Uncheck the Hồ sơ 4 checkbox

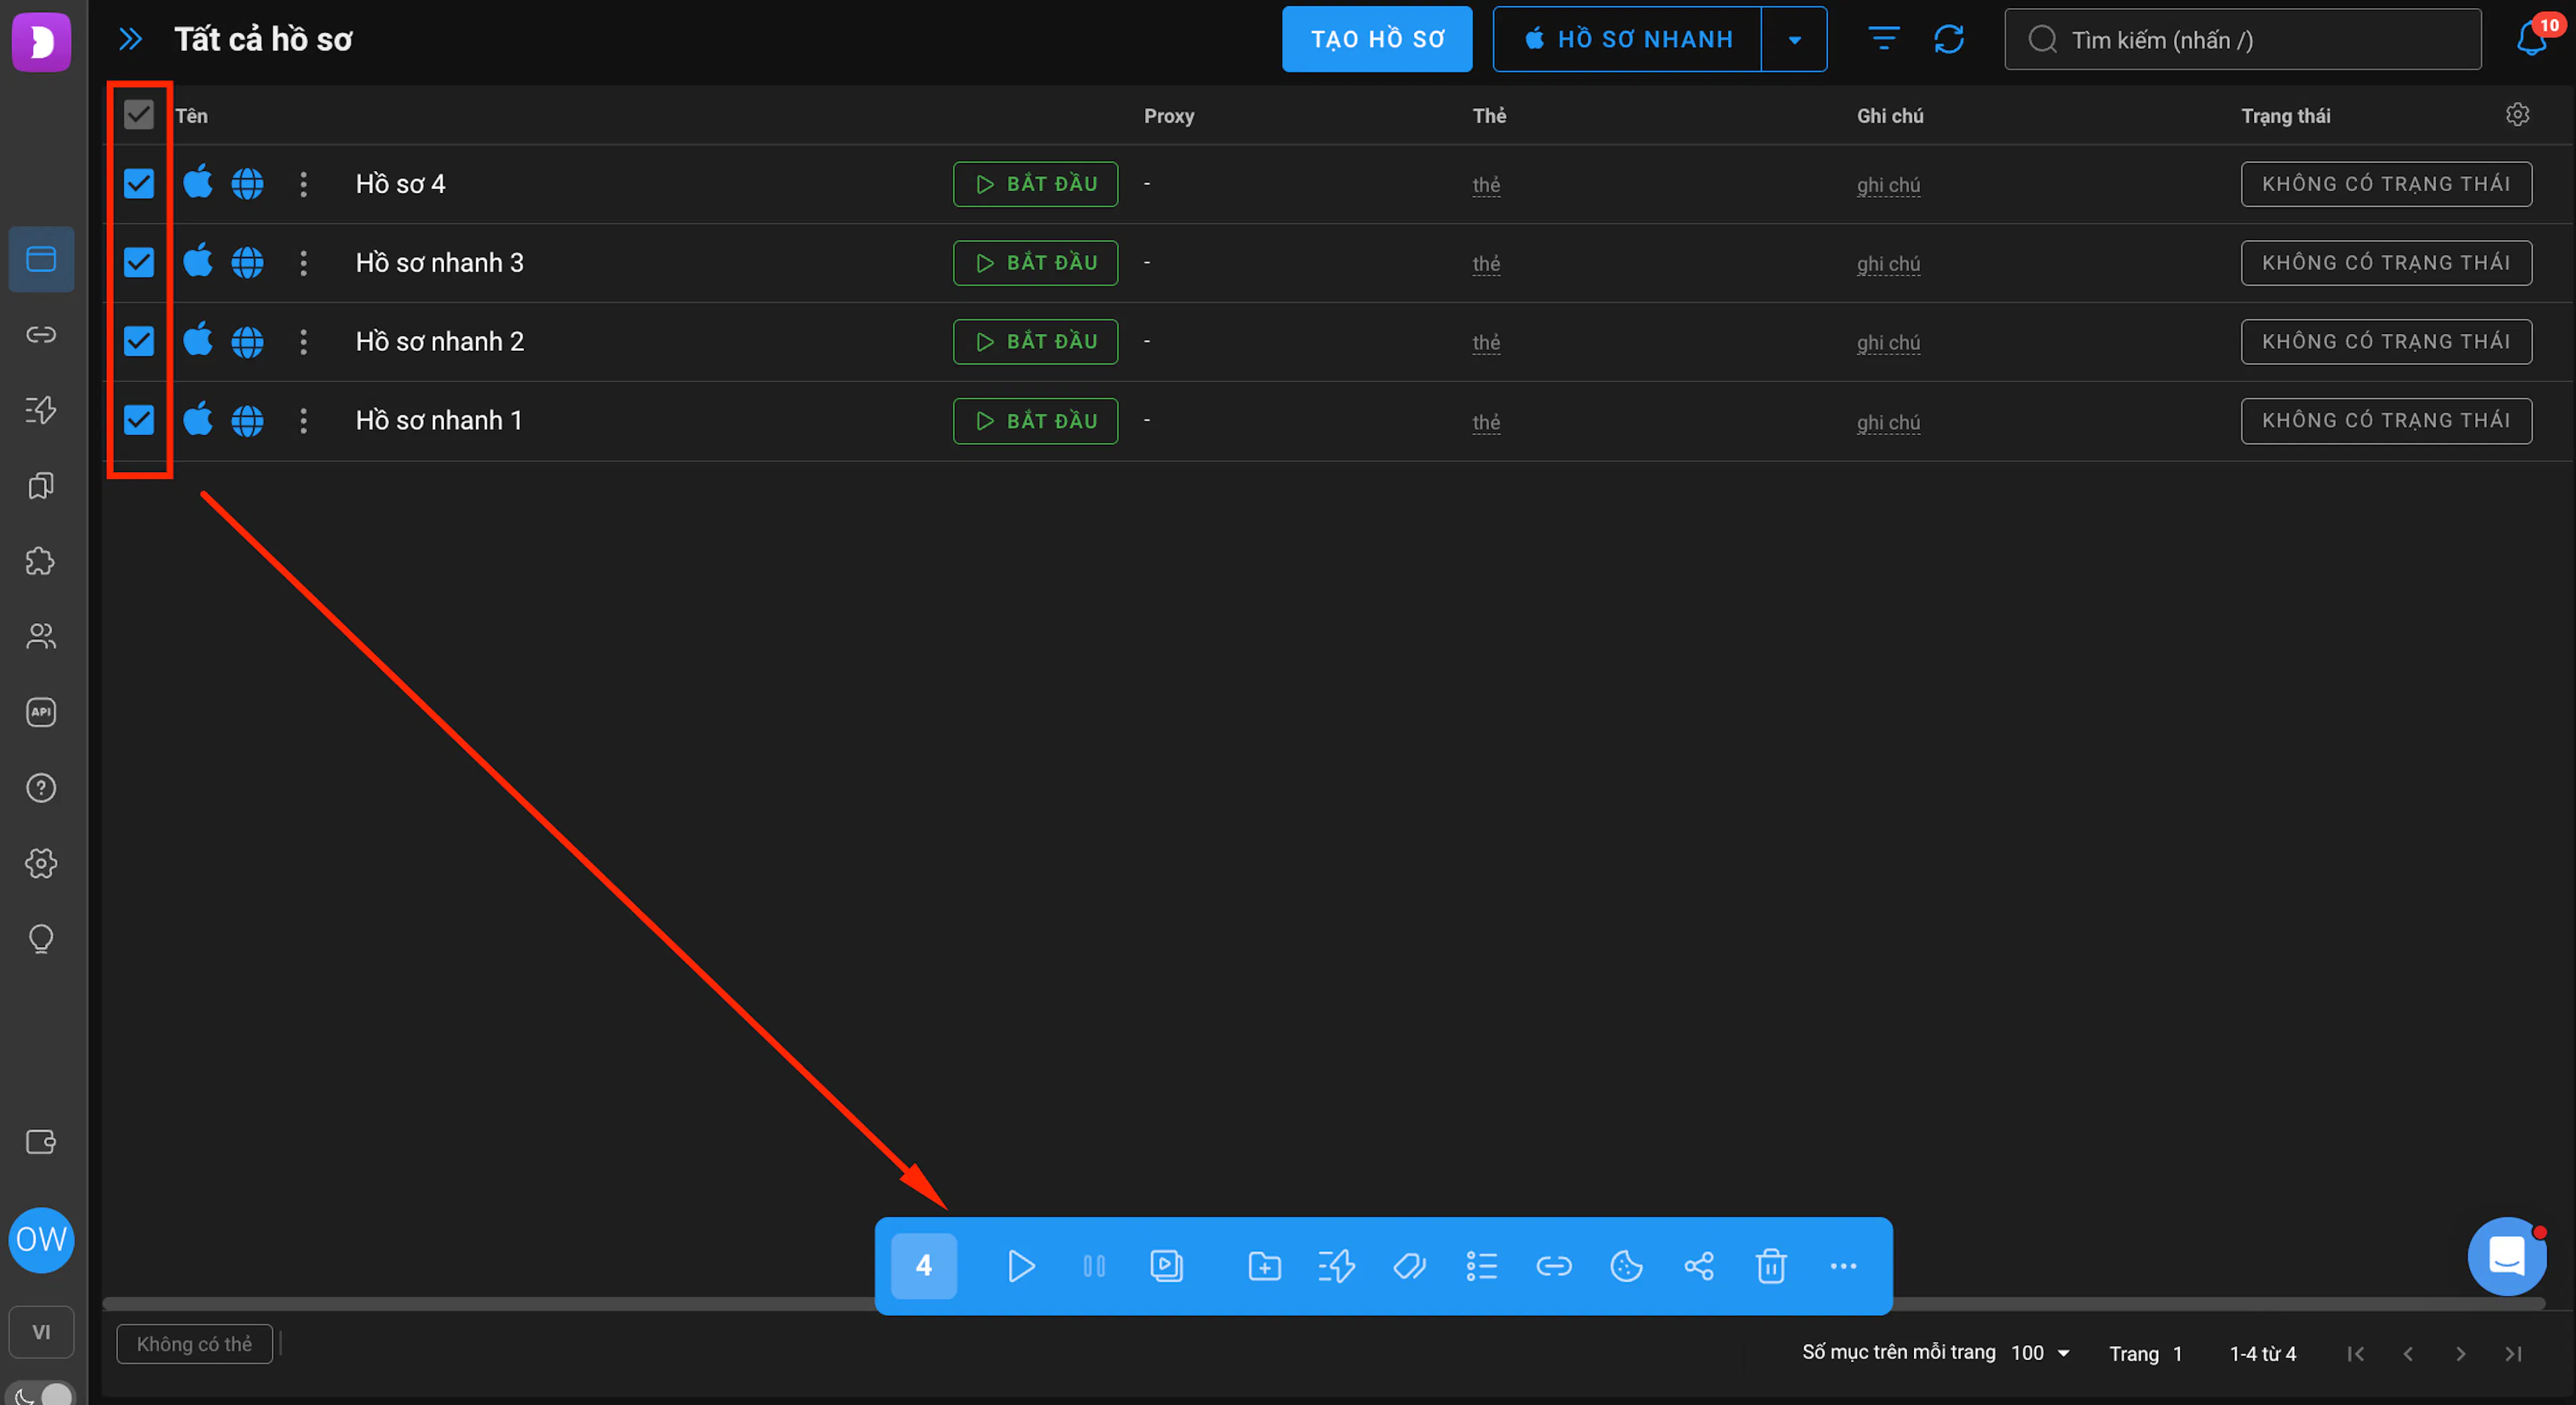coord(139,184)
